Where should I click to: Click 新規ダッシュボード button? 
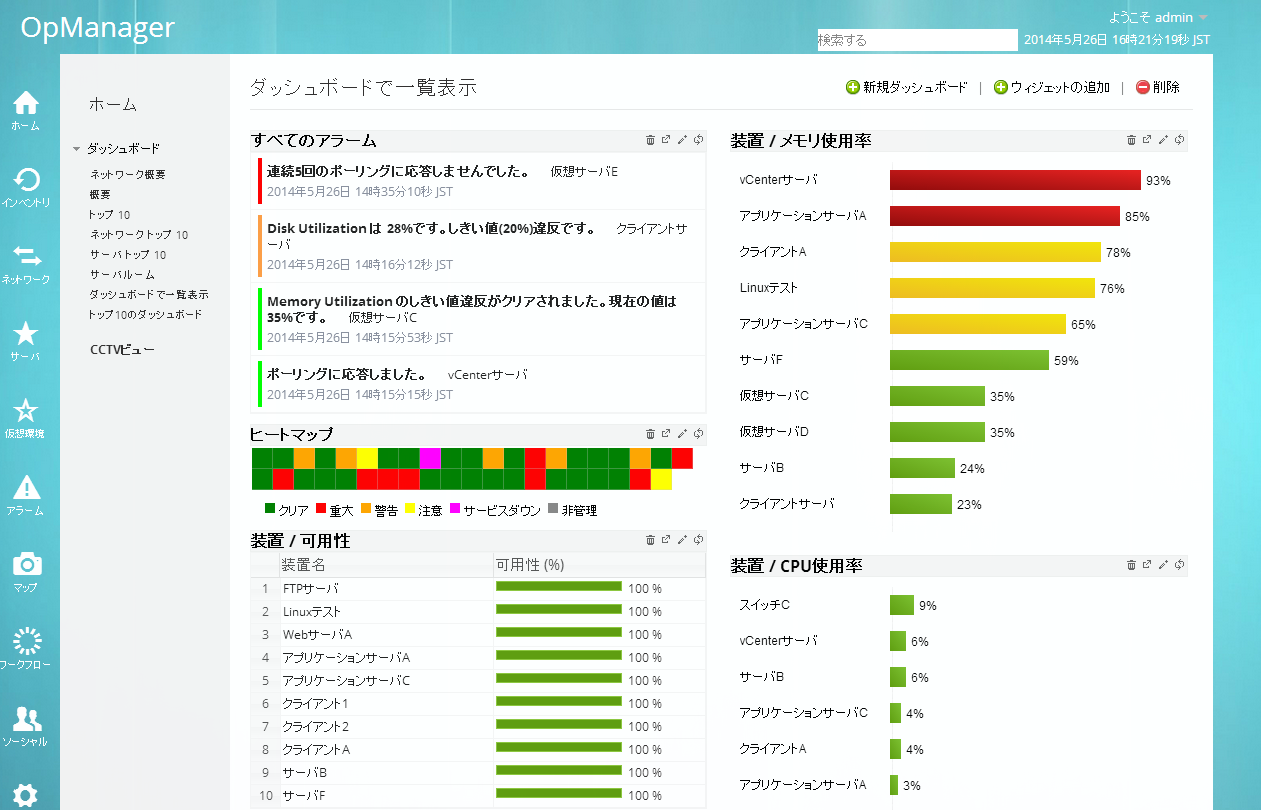(906, 87)
